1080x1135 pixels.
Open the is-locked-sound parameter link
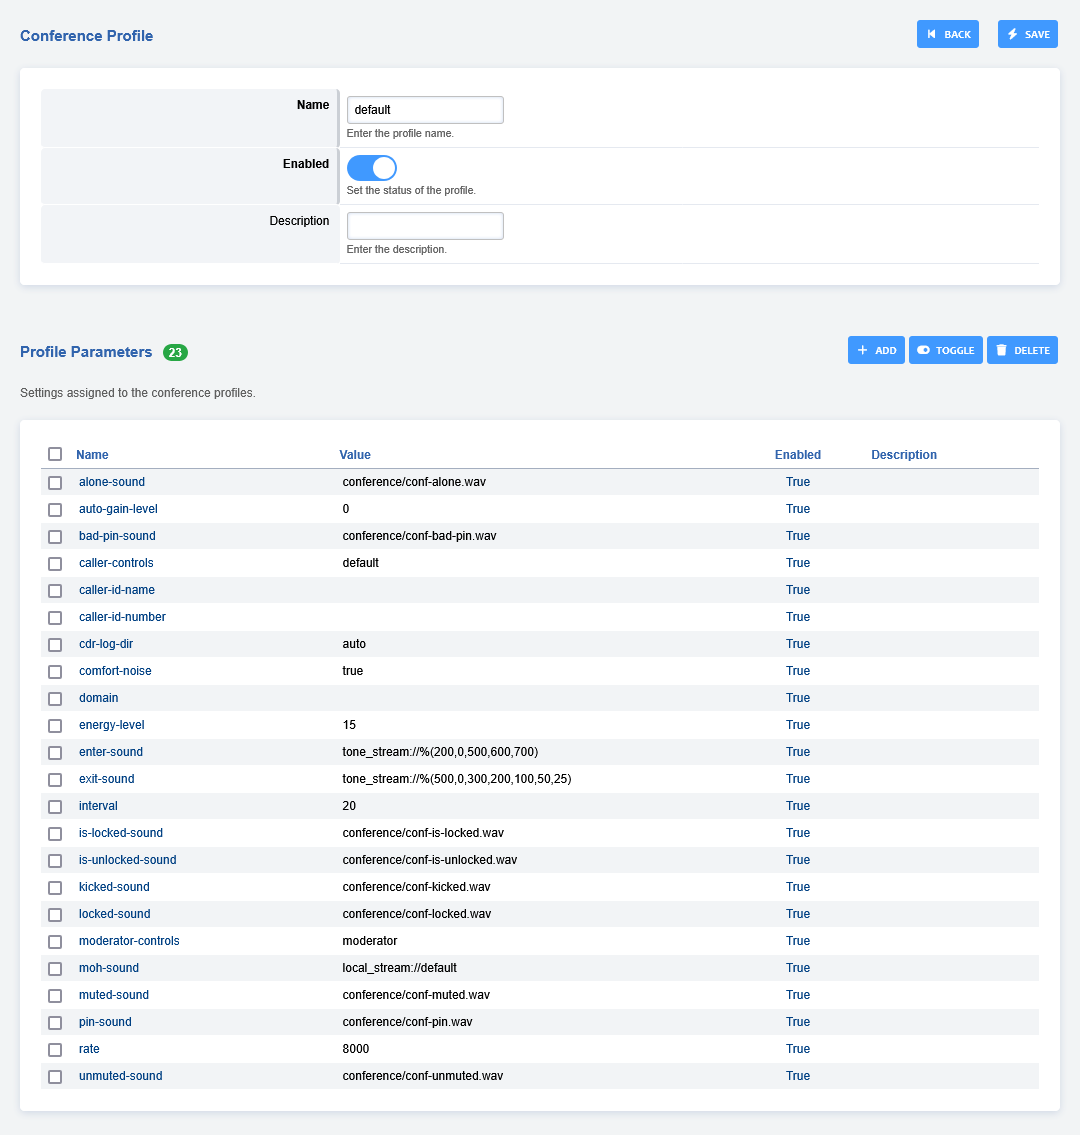pyautogui.click(x=121, y=833)
